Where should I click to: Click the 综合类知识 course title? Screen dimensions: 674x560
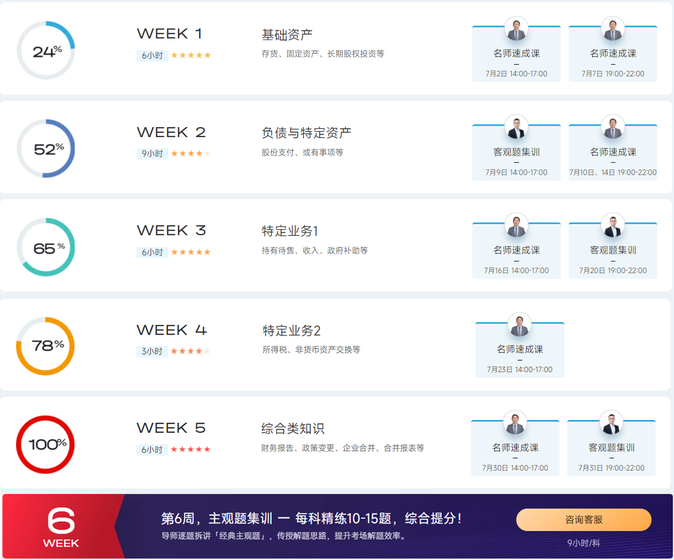pos(293,428)
